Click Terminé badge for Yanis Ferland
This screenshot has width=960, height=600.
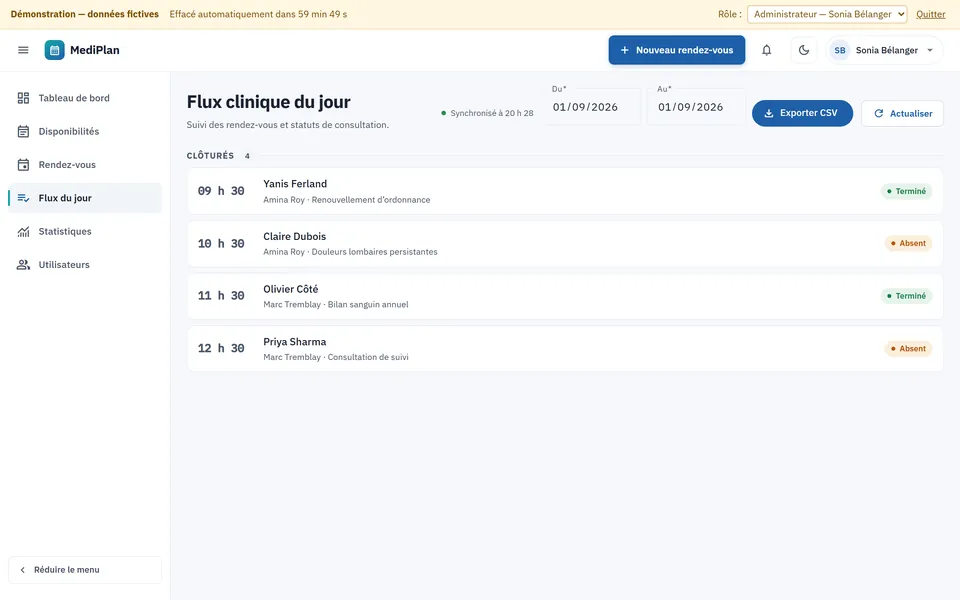pos(906,191)
